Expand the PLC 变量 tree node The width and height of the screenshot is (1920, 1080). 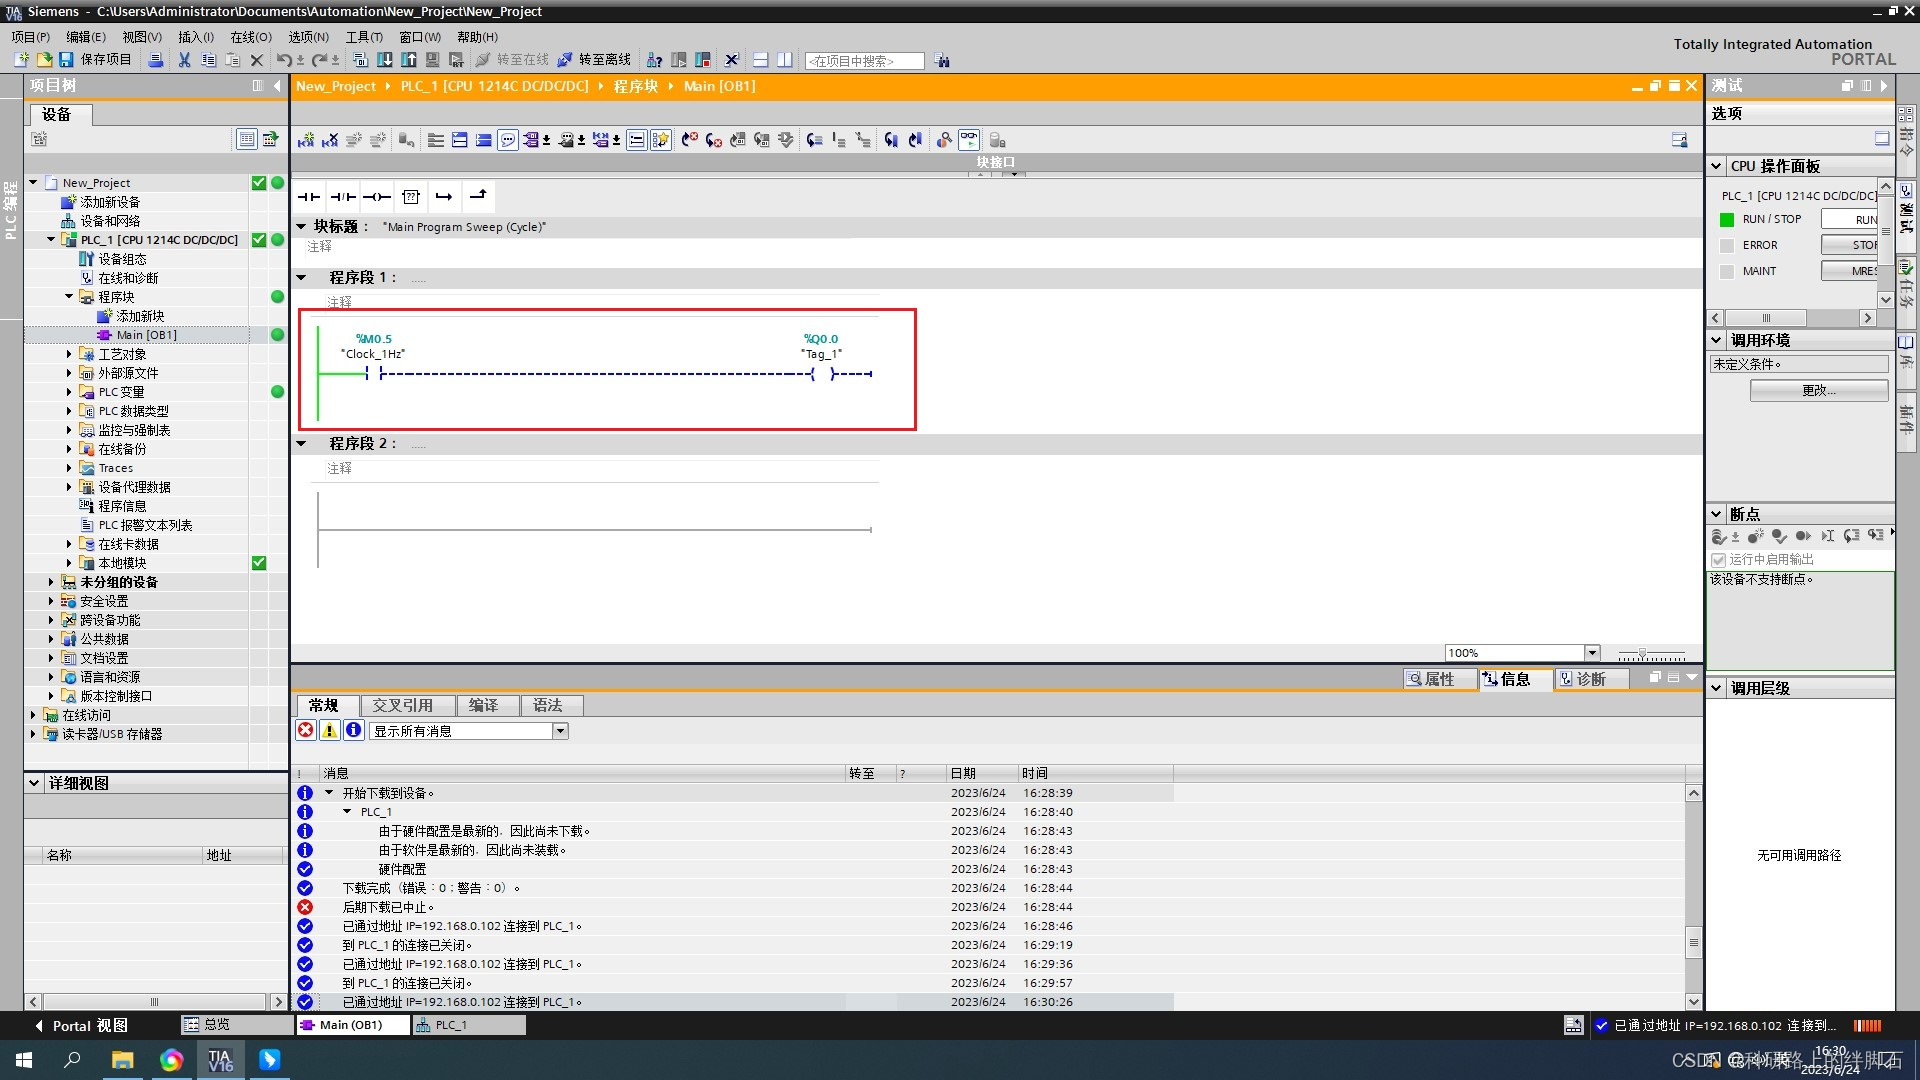tap(69, 392)
